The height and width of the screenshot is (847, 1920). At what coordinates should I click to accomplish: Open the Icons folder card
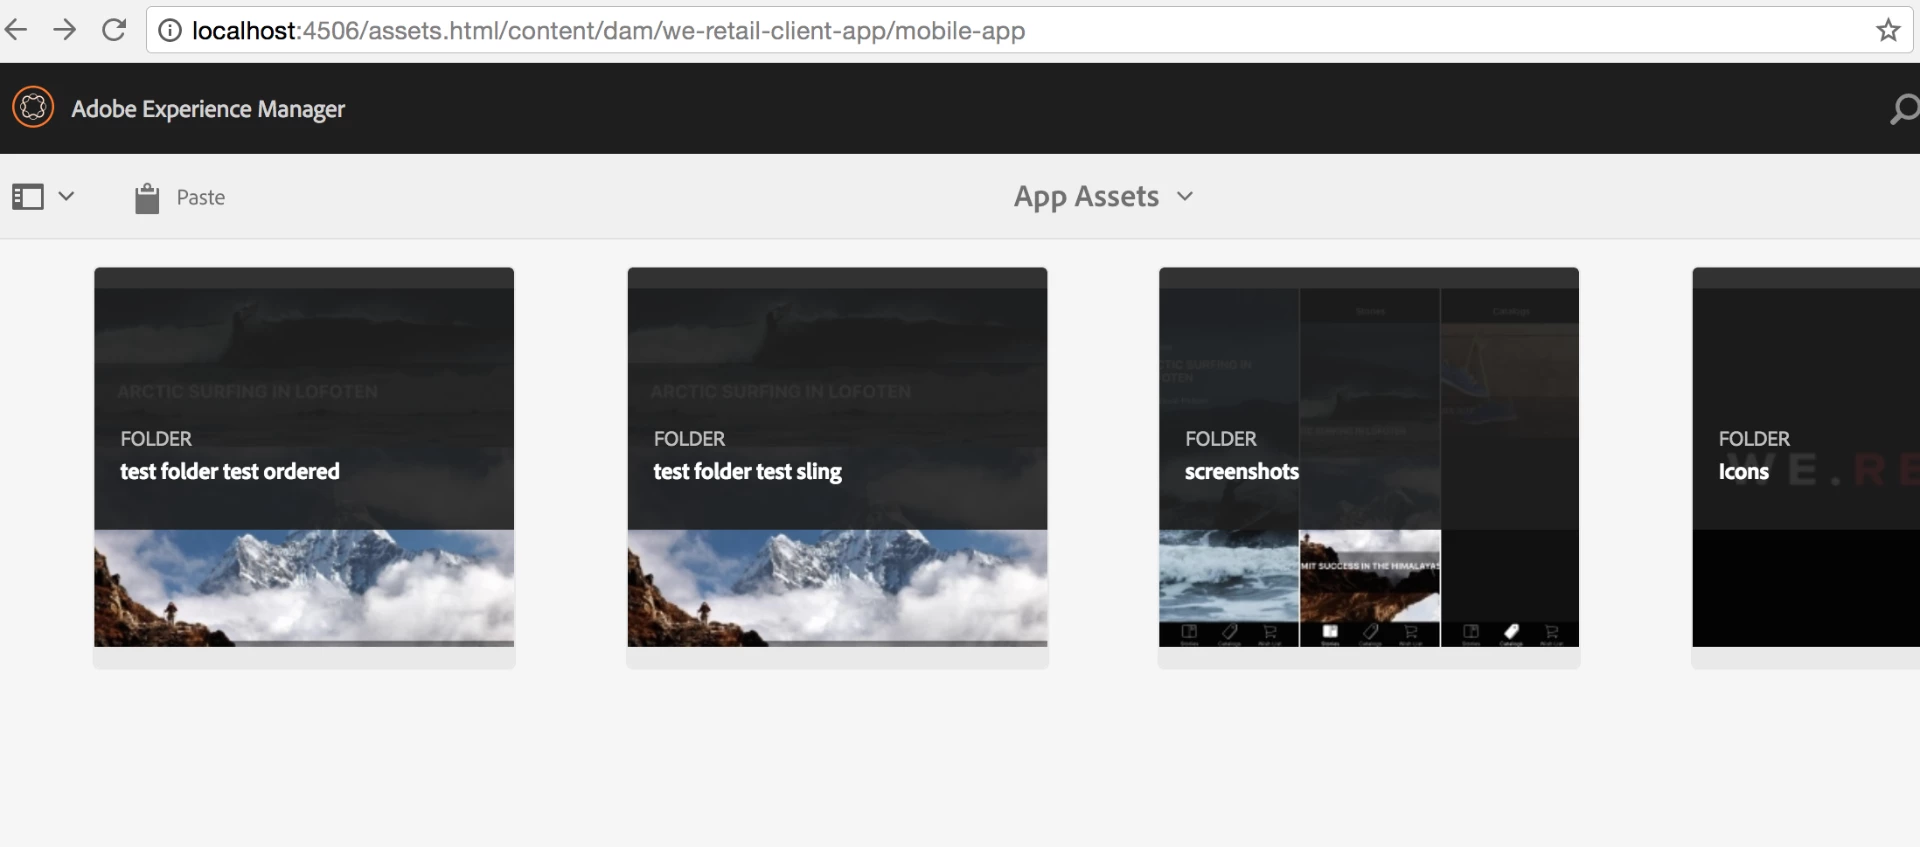tap(1806, 467)
